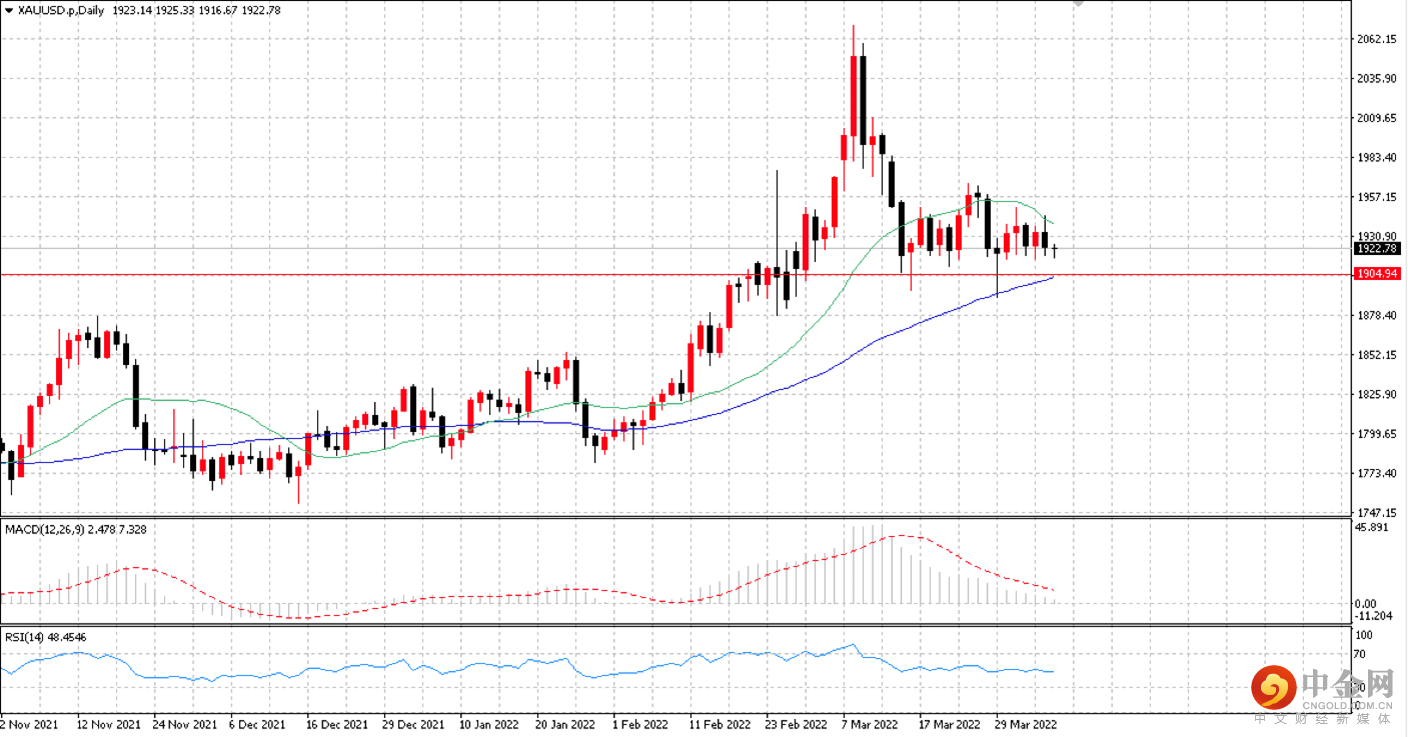Click the CNGOLD coin logo in watermark

click(x=1275, y=687)
